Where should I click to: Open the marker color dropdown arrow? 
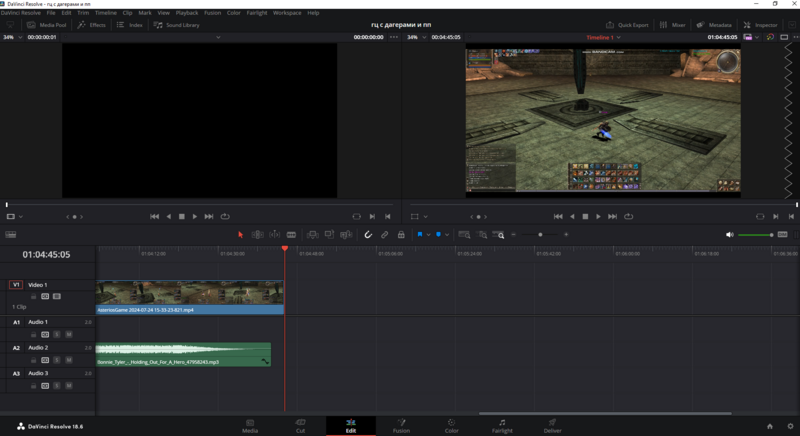coord(447,235)
